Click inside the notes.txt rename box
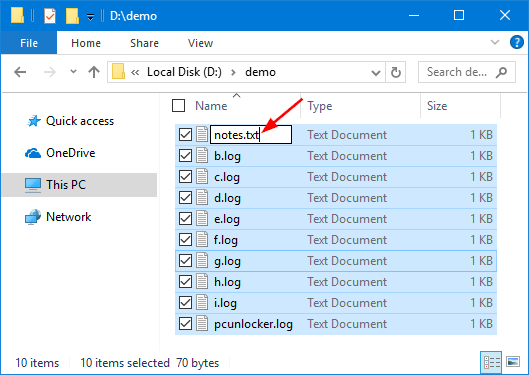This screenshot has height=375, width=529. [x=251, y=135]
